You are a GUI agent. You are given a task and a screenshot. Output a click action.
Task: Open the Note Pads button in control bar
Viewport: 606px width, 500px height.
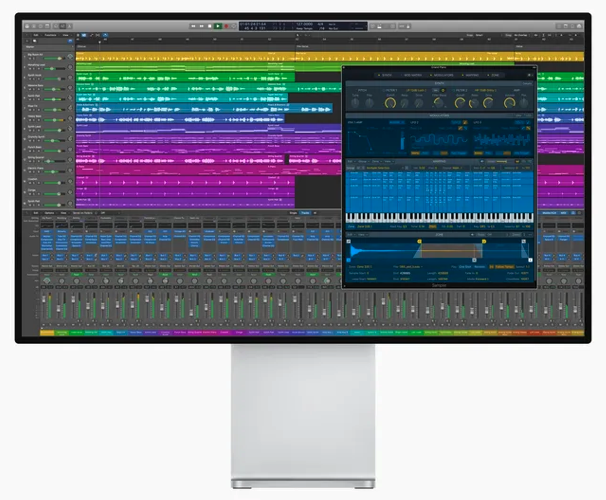coord(565,26)
